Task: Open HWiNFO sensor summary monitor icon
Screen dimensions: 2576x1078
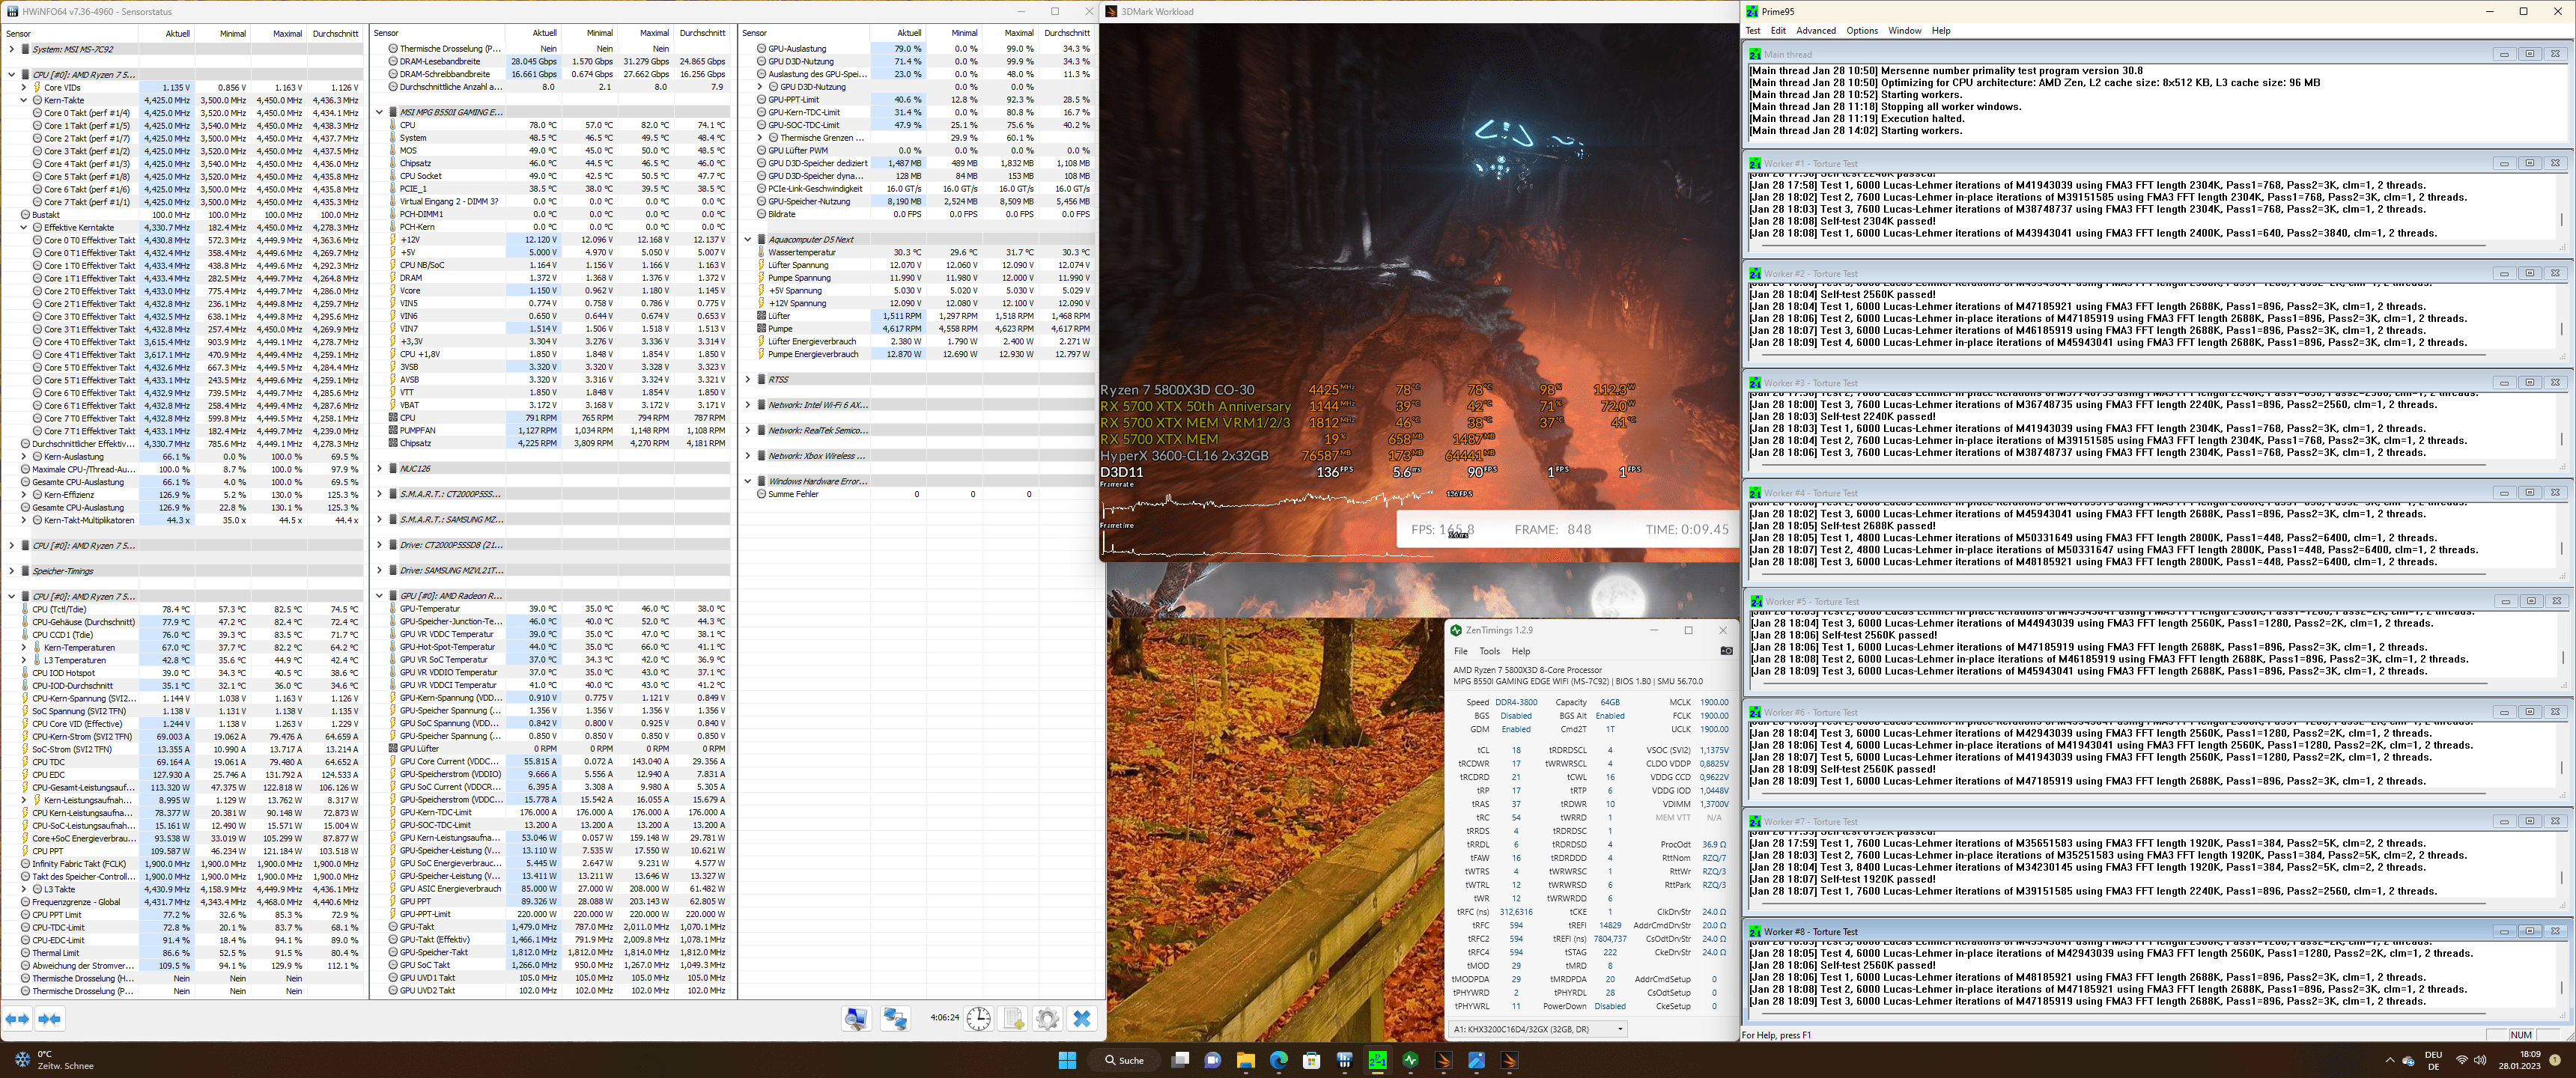Action: 856,1018
